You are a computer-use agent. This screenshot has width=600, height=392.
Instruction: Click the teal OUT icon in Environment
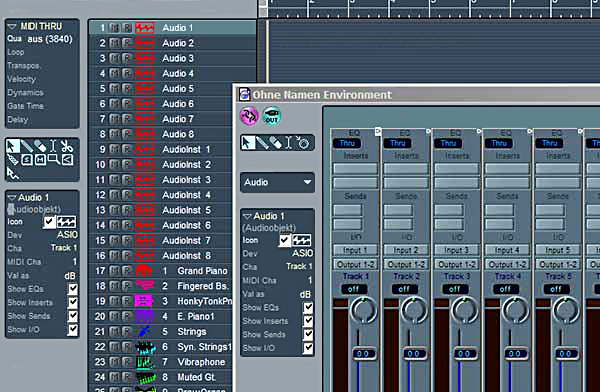click(x=272, y=116)
